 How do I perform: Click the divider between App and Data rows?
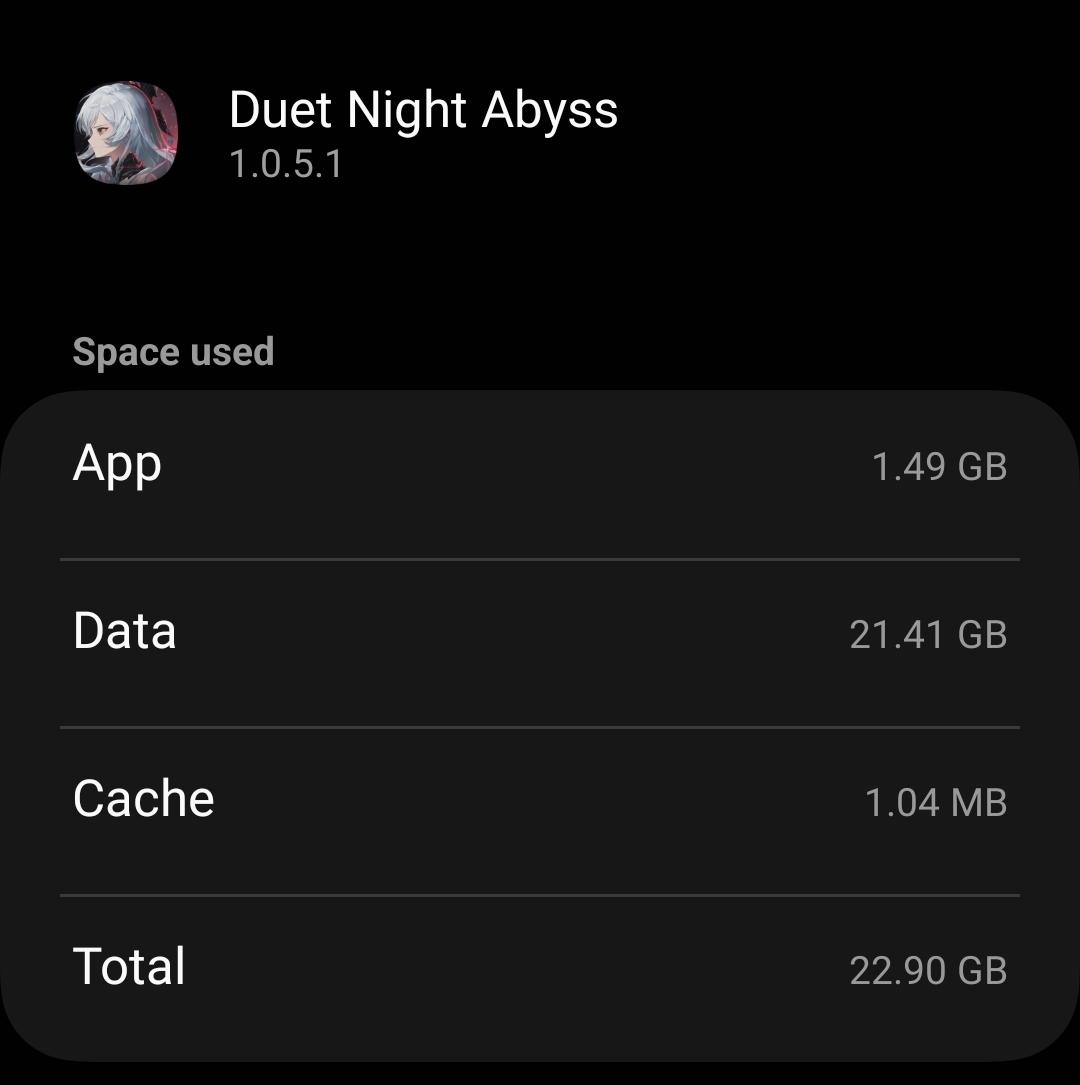click(540, 559)
